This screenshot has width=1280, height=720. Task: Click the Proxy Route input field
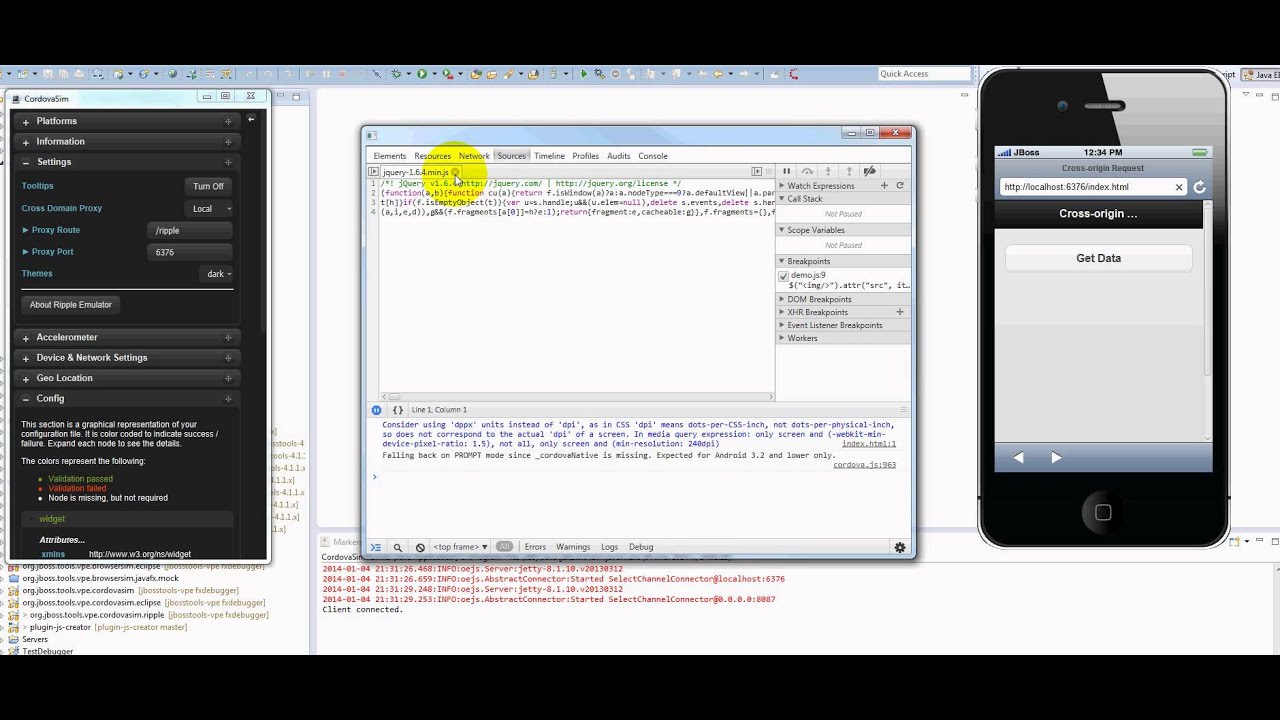tap(190, 231)
